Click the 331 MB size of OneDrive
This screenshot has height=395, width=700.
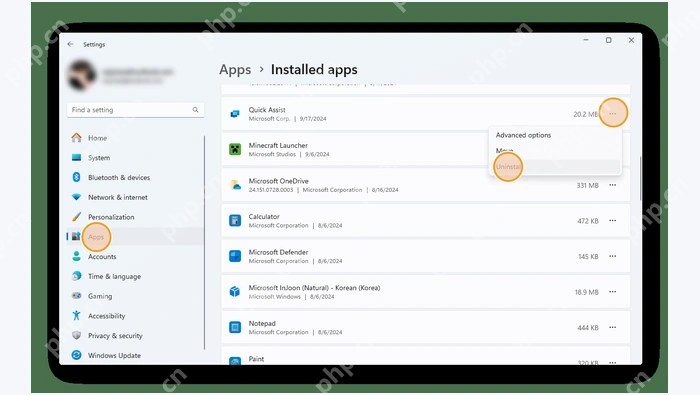pos(587,185)
